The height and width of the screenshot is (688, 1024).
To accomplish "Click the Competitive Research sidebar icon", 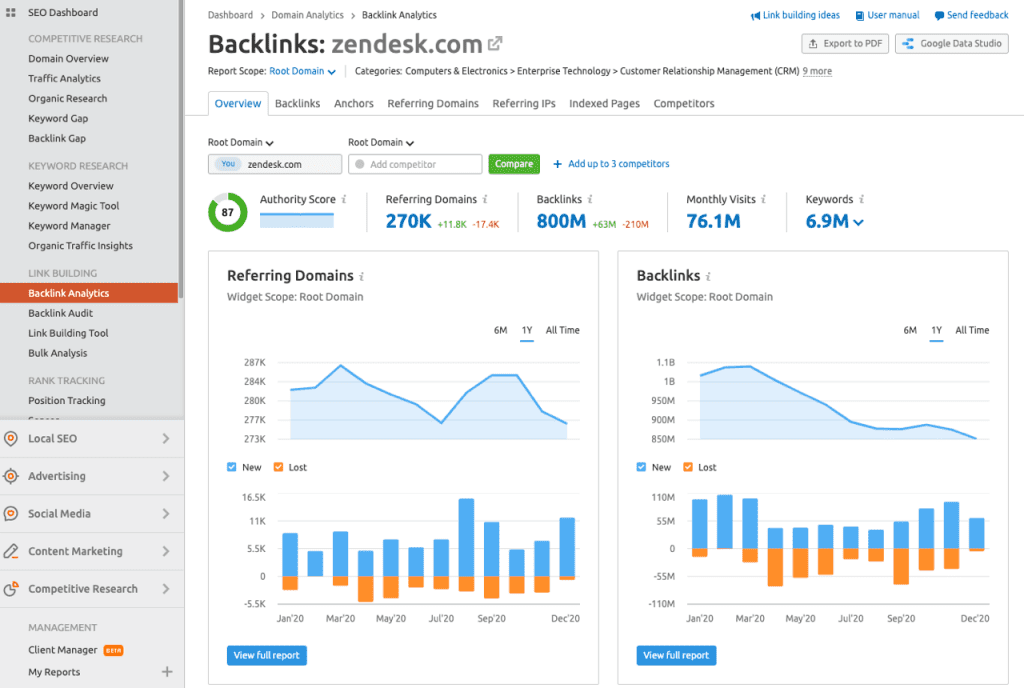I will tap(11, 589).
